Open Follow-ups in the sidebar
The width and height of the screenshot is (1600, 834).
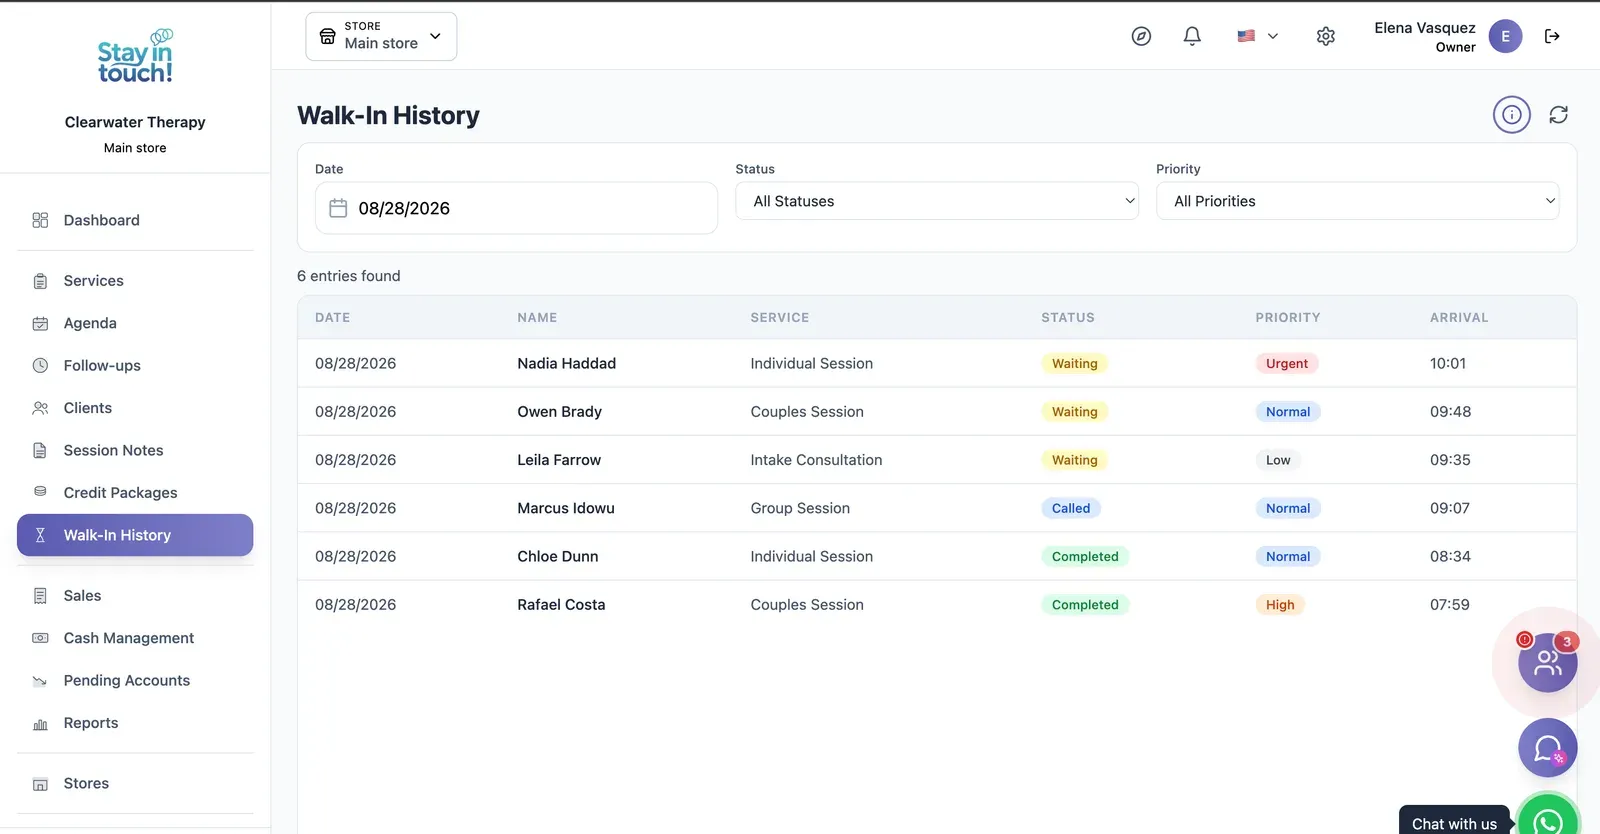(x=135, y=366)
